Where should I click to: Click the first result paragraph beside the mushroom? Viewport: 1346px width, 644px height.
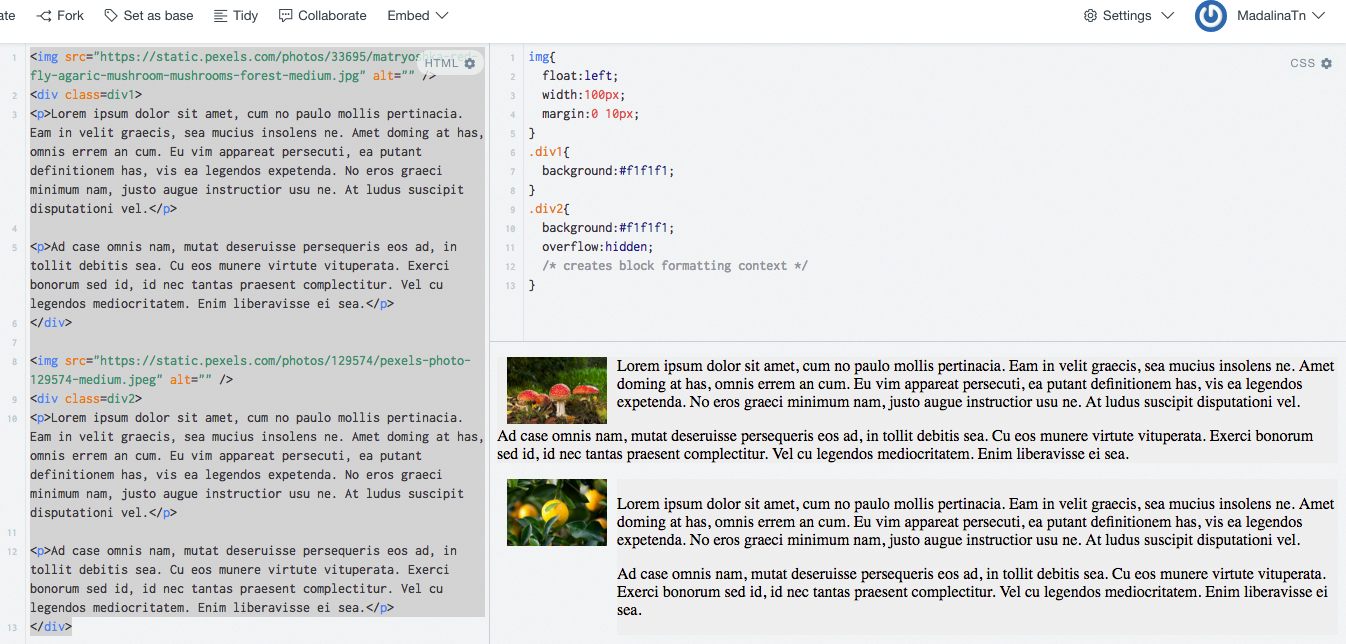[x=975, y=384]
